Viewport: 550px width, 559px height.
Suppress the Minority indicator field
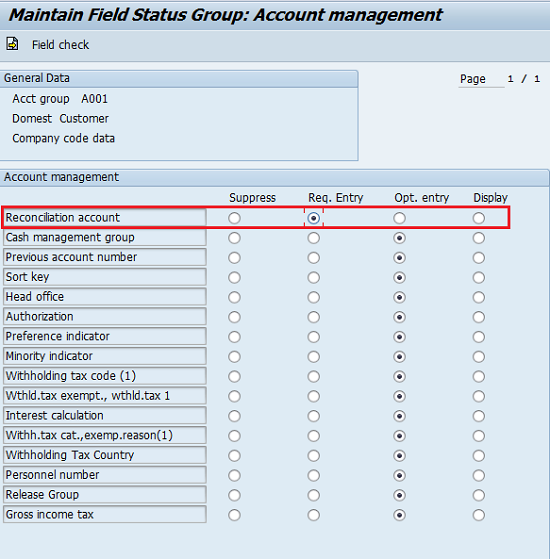coord(234,357)
